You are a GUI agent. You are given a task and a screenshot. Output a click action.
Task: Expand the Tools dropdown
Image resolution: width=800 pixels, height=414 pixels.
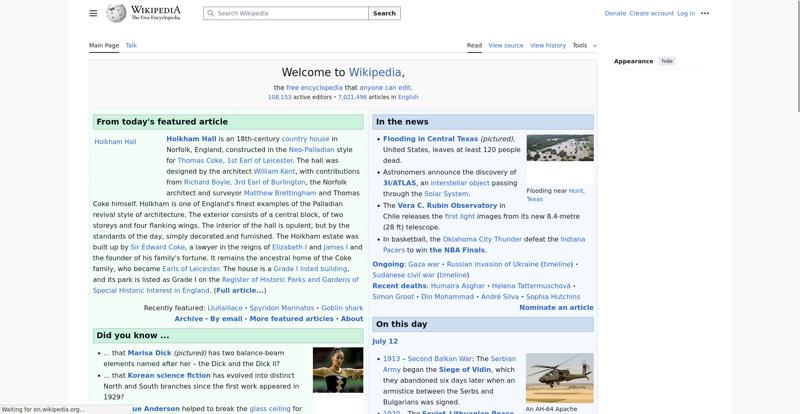click(584, 45)
